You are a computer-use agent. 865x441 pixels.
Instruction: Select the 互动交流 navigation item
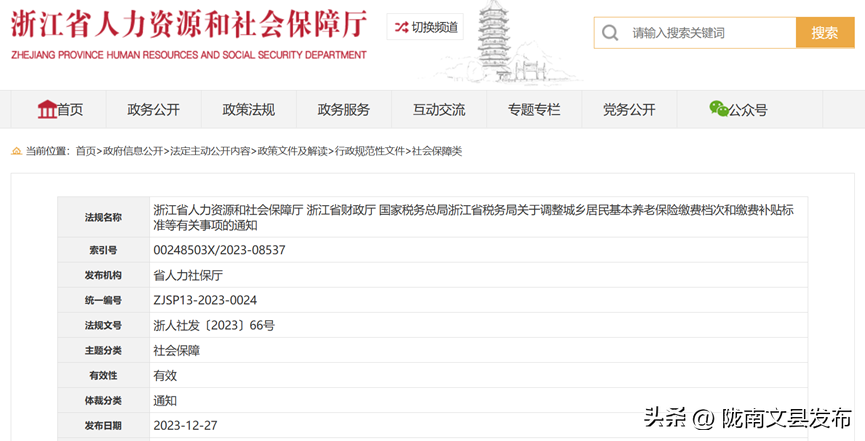[x=439, y=110]
